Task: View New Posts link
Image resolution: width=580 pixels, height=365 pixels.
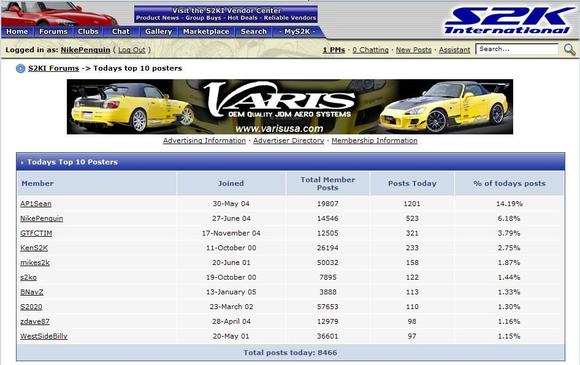Action: click(414, 50)
